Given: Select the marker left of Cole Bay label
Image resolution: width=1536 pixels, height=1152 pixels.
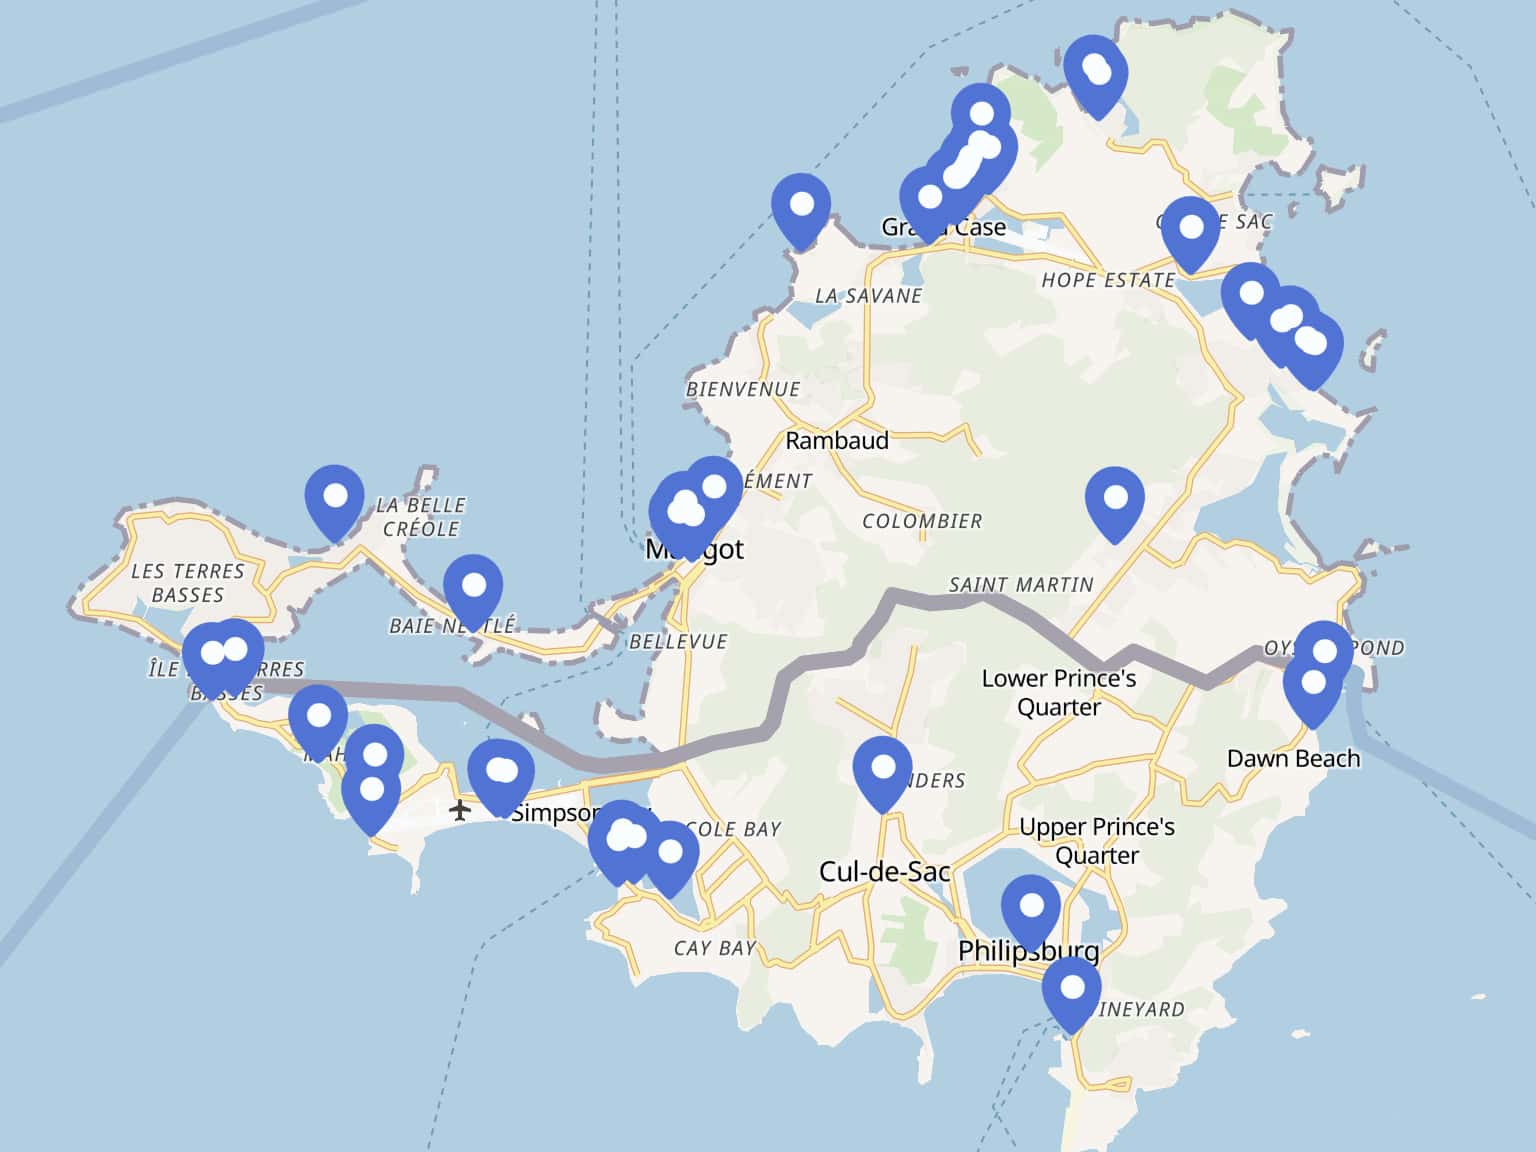Looking at the screenshot, I should 670,855.
